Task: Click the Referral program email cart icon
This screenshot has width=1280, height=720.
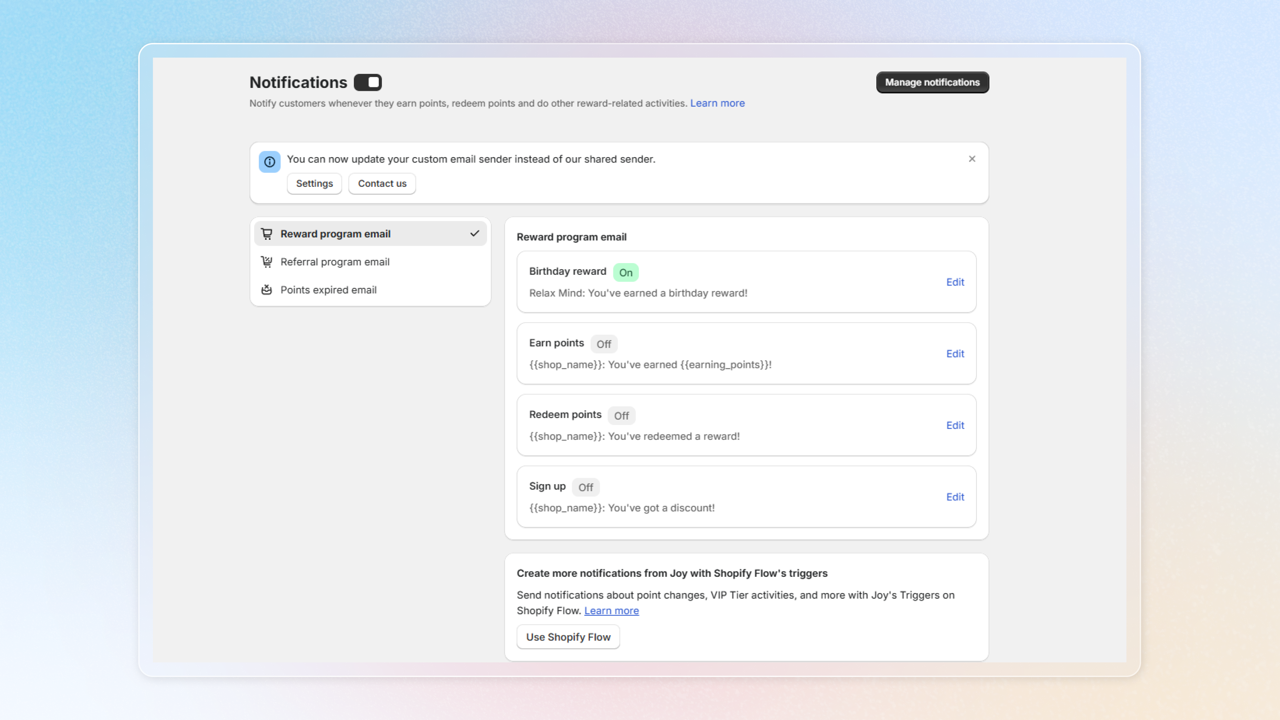Action: pyautogui.click(x=267, y=262)
